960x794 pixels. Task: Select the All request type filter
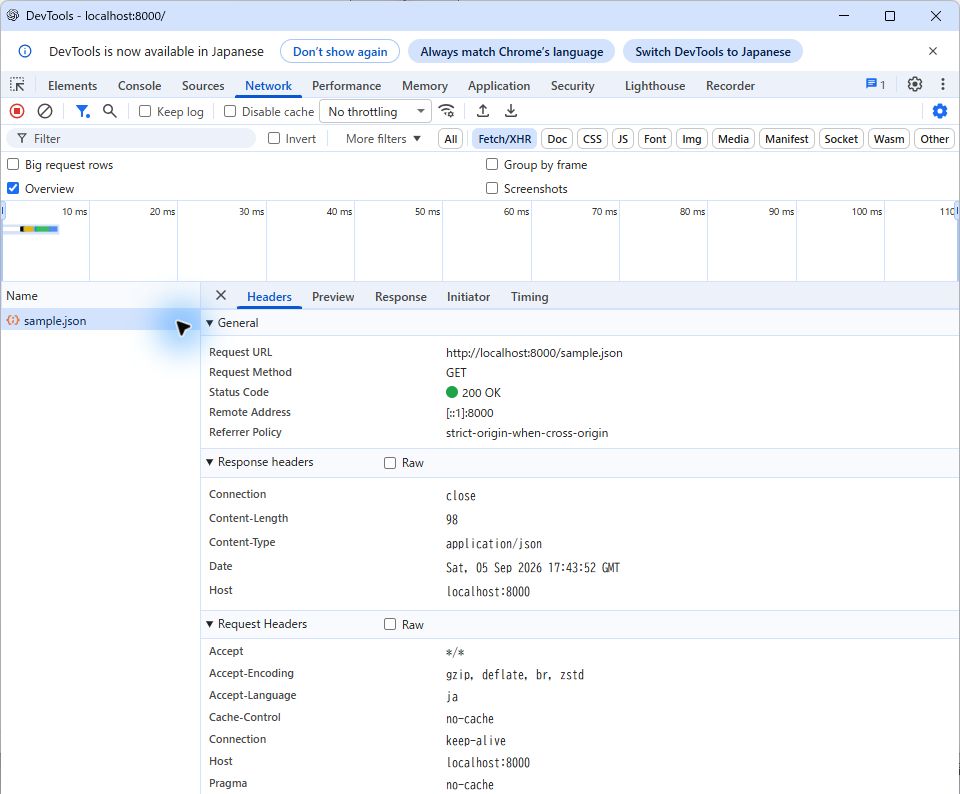click(451, 139)
